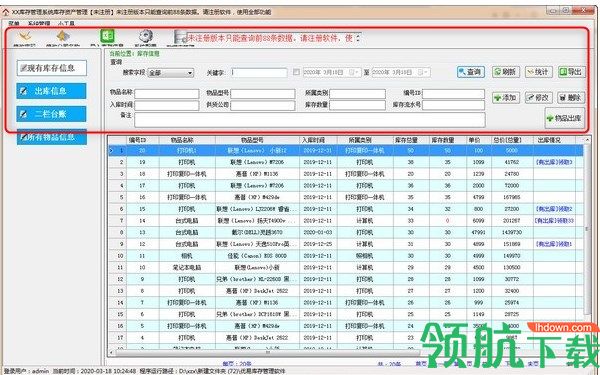Open the gear settings toolbar icon
The height and width of the screenshot is (375, 600).
(146, 36)
